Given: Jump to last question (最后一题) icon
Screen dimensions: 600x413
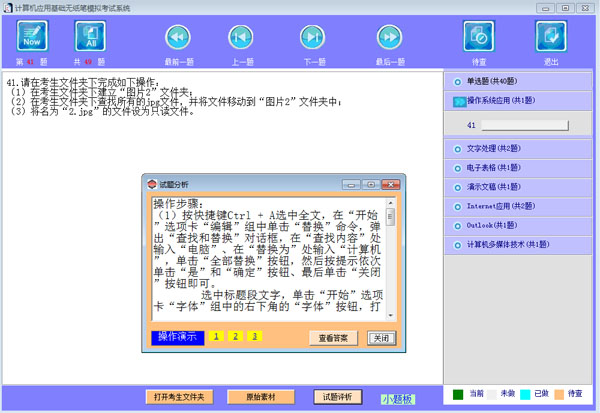Looking at the screenshot, I should coord(389,38).
